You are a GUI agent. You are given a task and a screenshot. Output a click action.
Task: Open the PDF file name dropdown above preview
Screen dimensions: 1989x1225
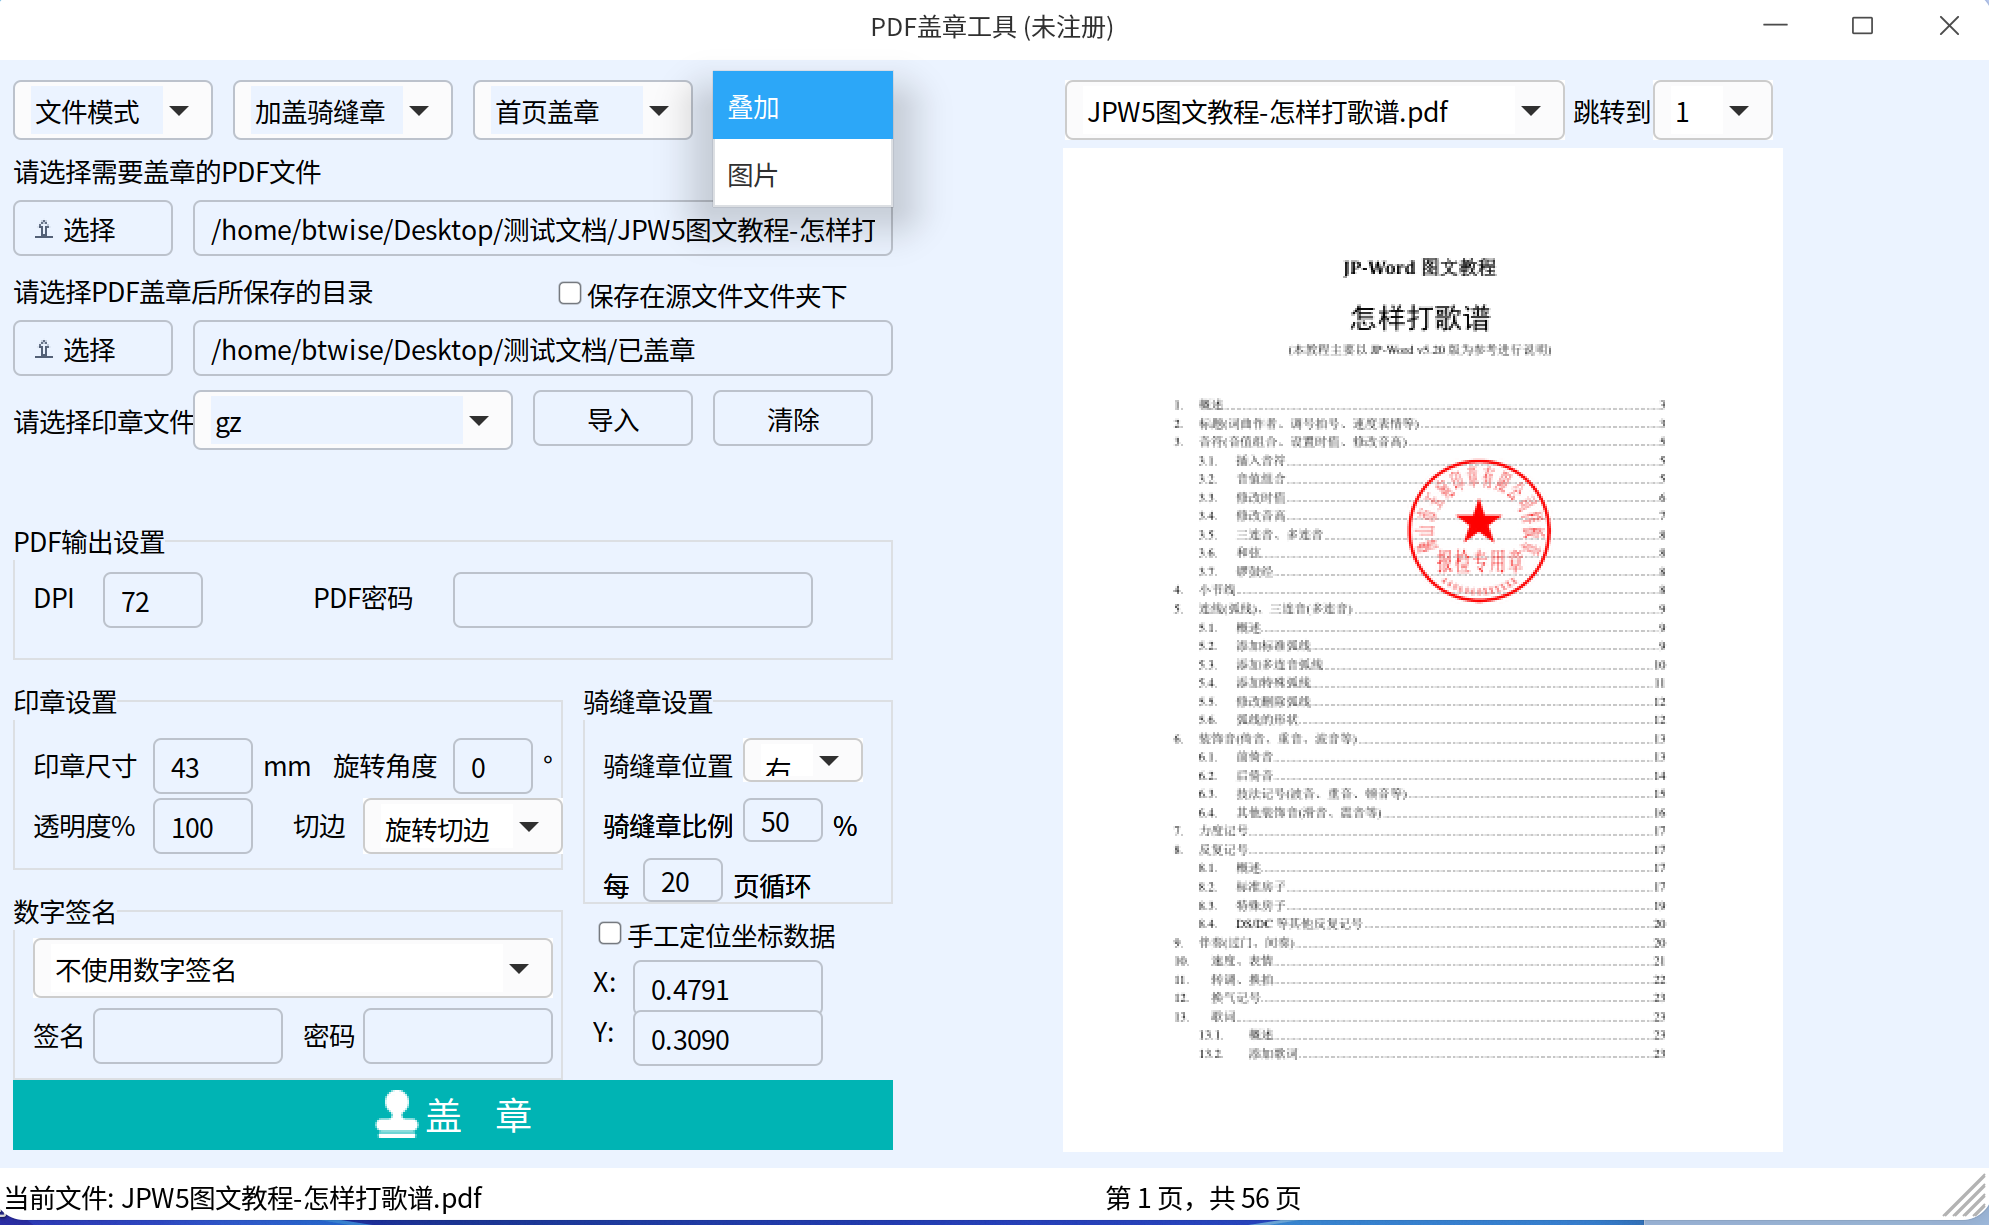[1315, 111]
